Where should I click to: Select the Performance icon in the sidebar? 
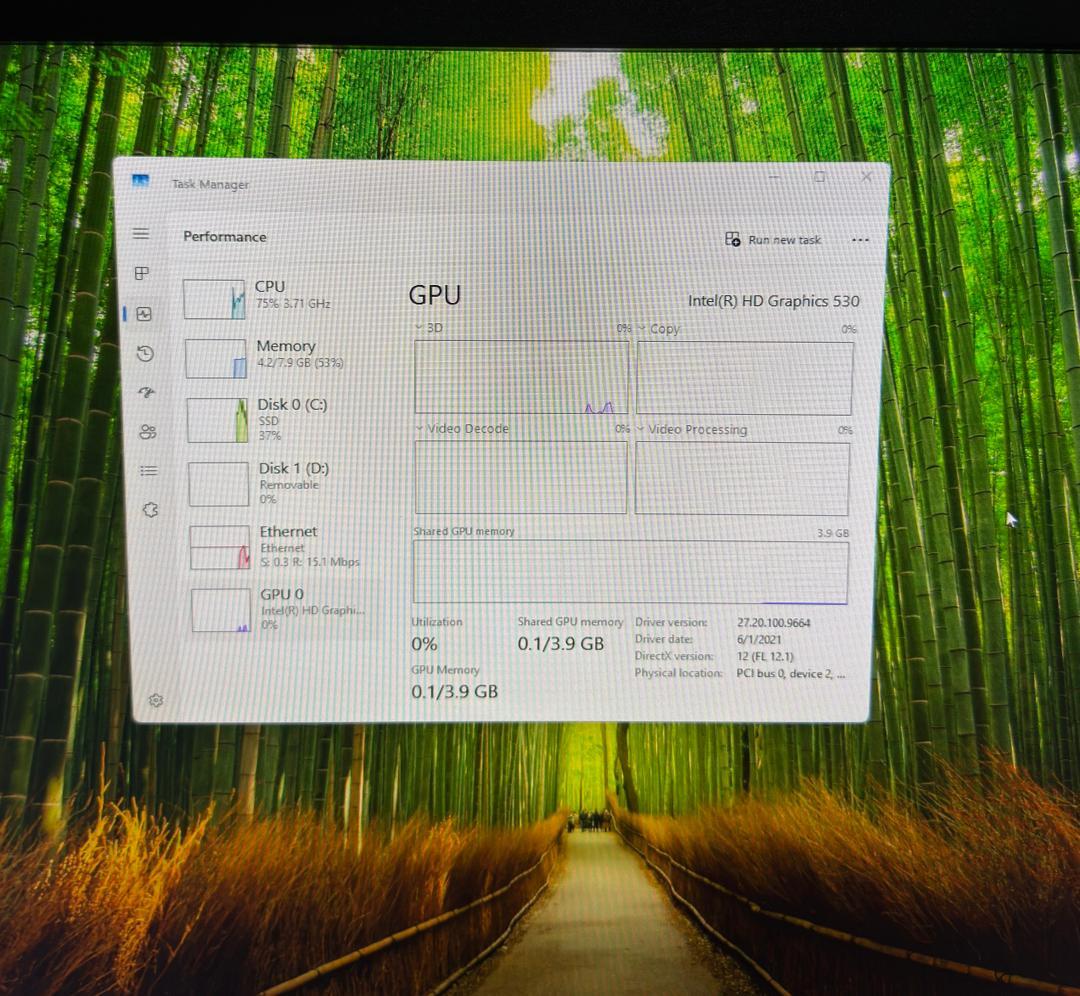click(143, 313)
